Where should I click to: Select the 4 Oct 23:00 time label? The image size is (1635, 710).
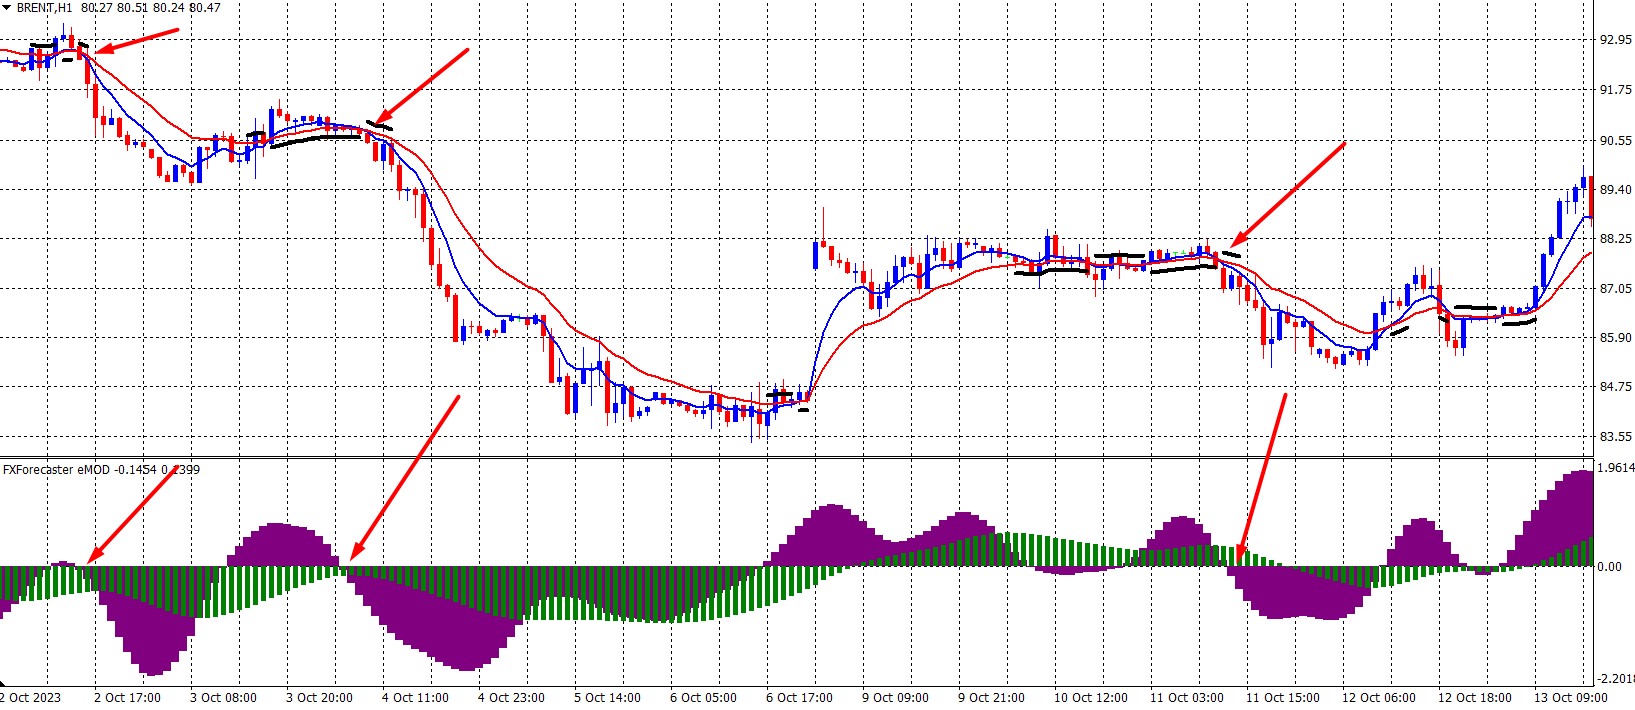(x=511, y=698)
